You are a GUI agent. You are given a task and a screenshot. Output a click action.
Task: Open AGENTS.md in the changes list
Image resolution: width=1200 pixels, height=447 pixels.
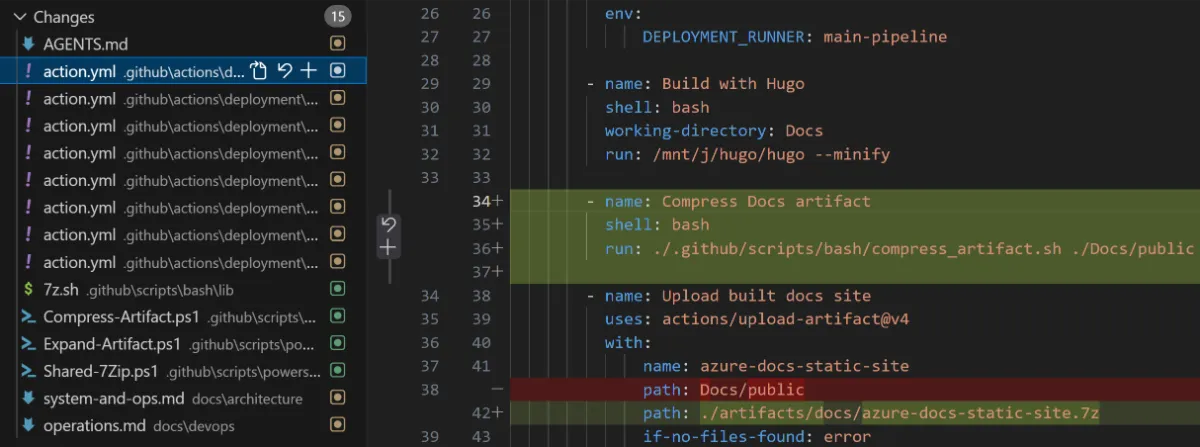(x=85, y=44)
